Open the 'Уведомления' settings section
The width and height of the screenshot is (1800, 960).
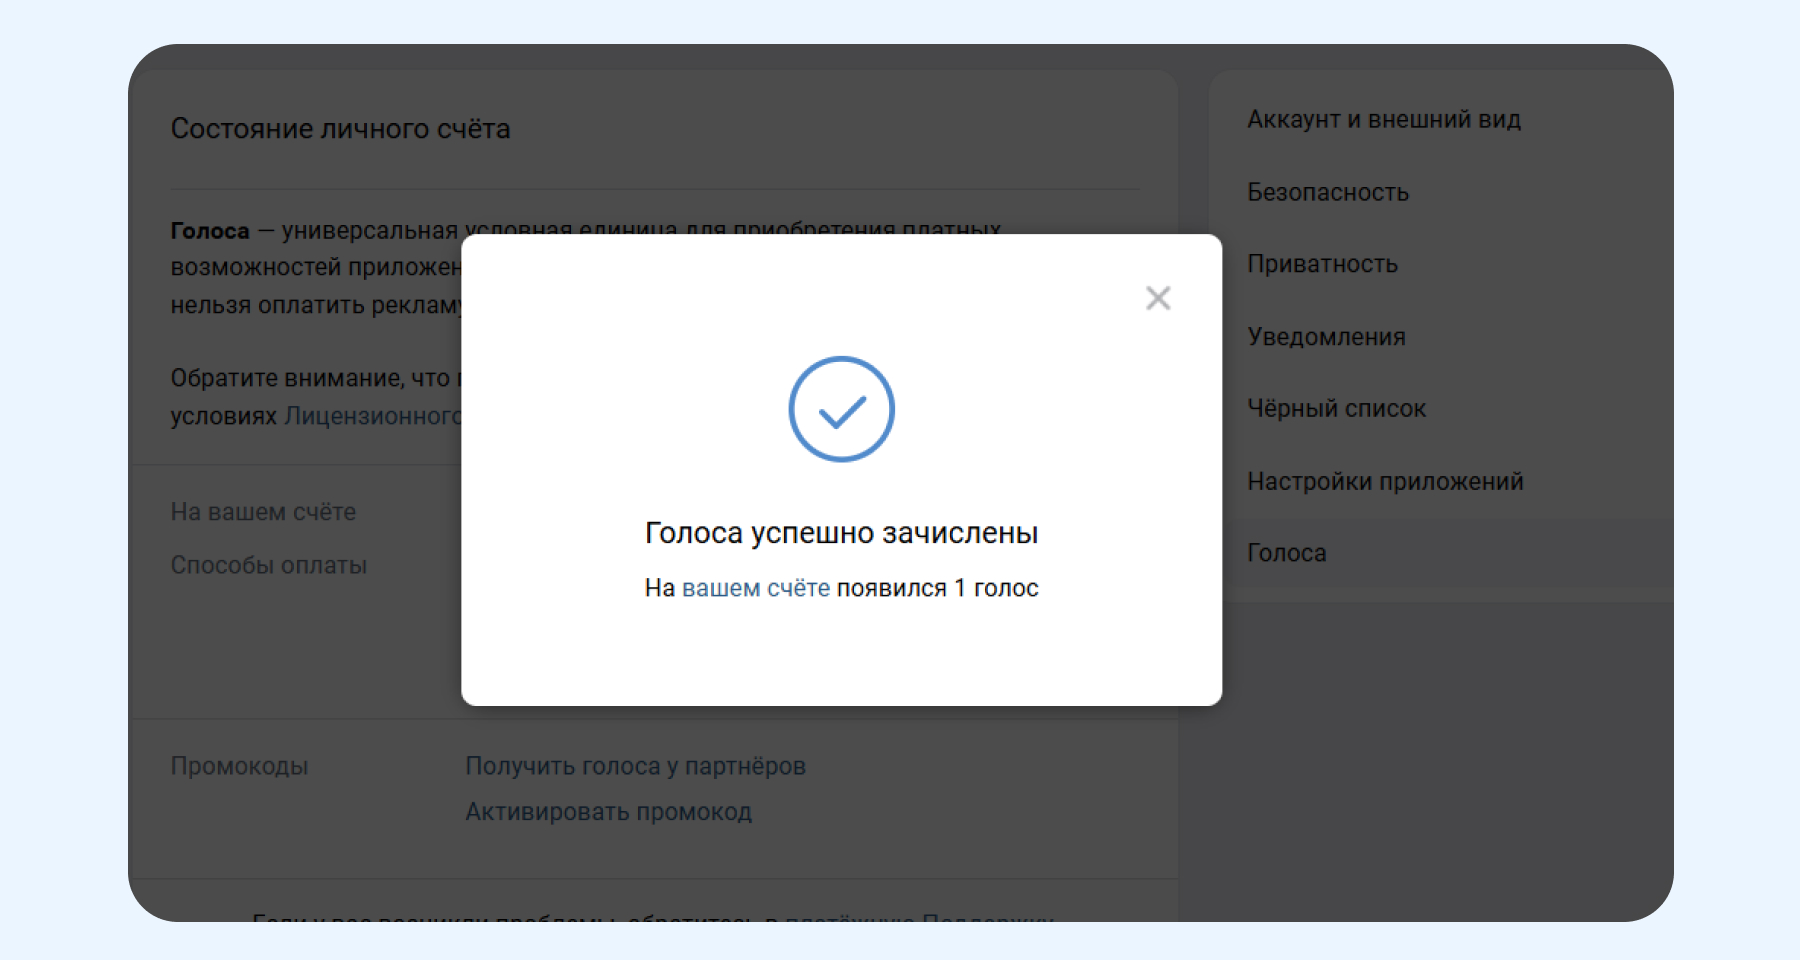tap(1326, 337)
